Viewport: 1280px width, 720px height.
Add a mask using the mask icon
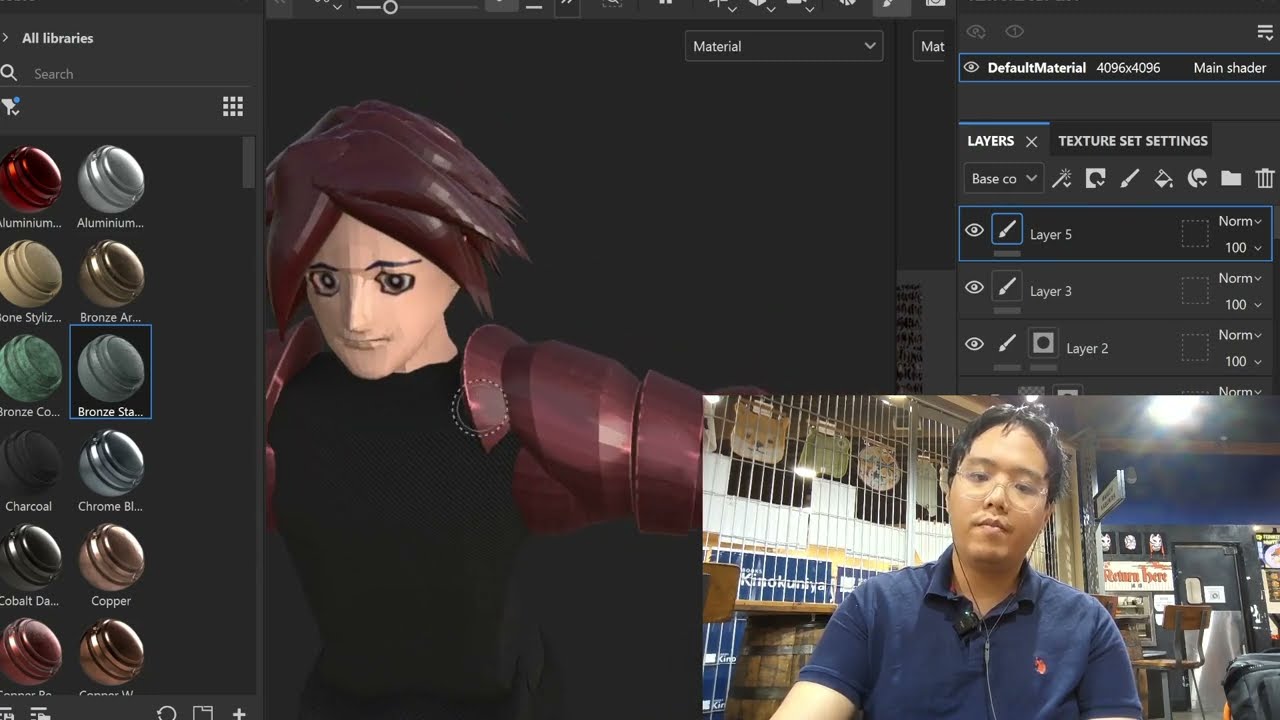[1096, 179]
